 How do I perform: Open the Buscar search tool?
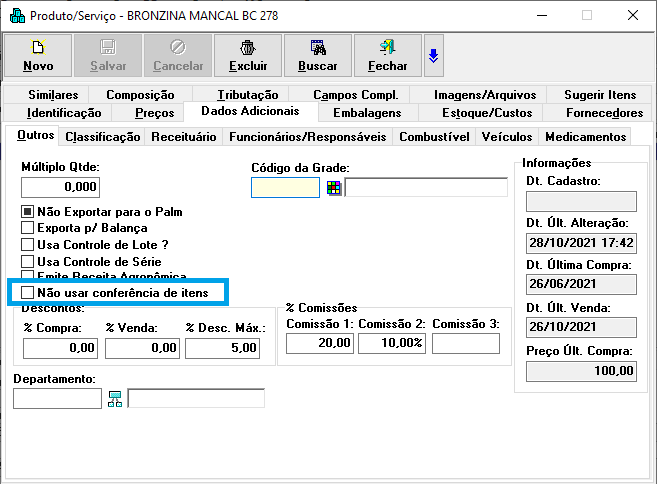(x=317, y=55)
